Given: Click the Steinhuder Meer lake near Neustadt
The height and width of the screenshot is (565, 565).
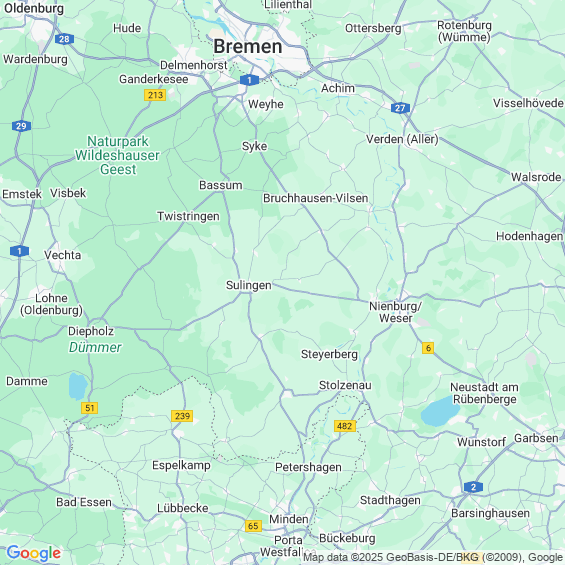Looking at the screenshot, I should (x=440, y=411).
